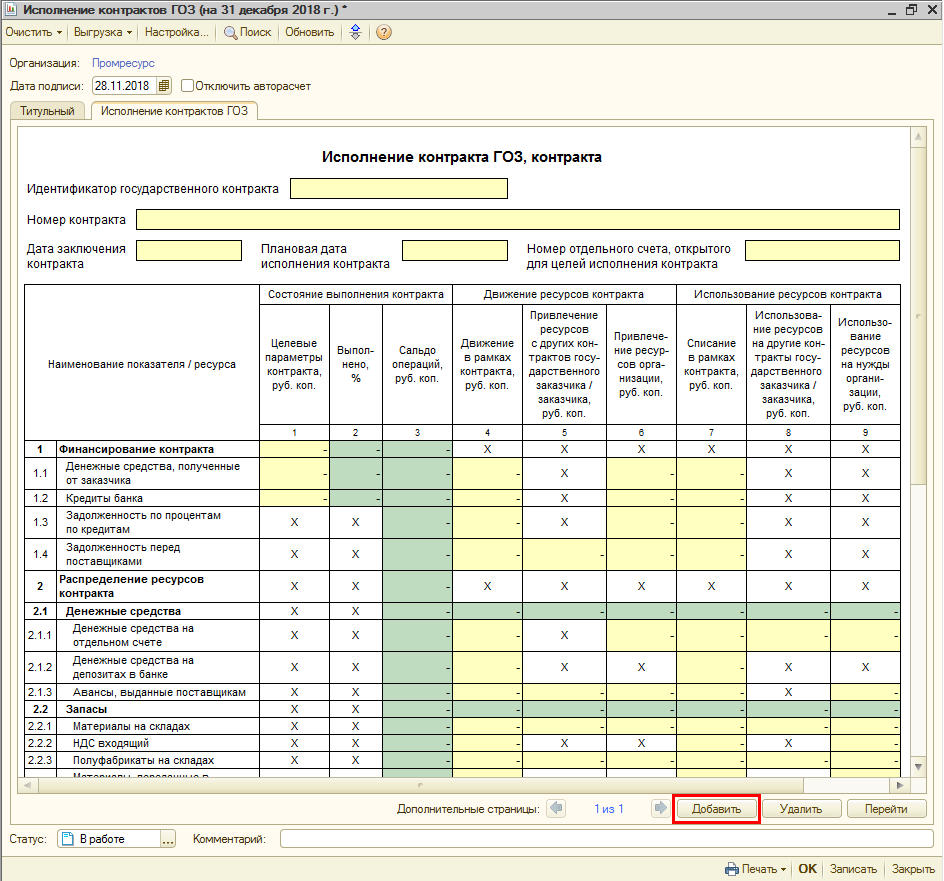Click the Записать button
This screenshot has height=881, width=944.
(853, 869)
